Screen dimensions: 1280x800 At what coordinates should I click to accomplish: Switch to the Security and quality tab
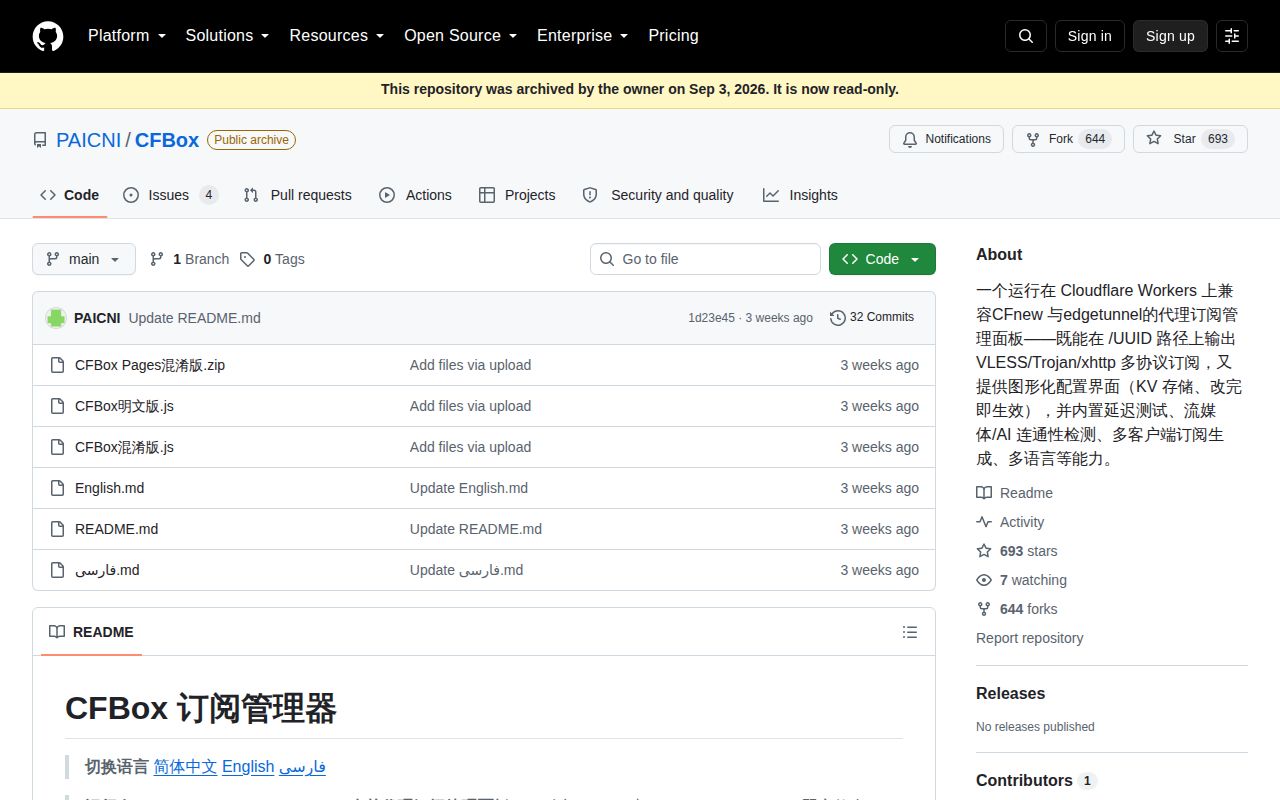[x=658, y=195]
